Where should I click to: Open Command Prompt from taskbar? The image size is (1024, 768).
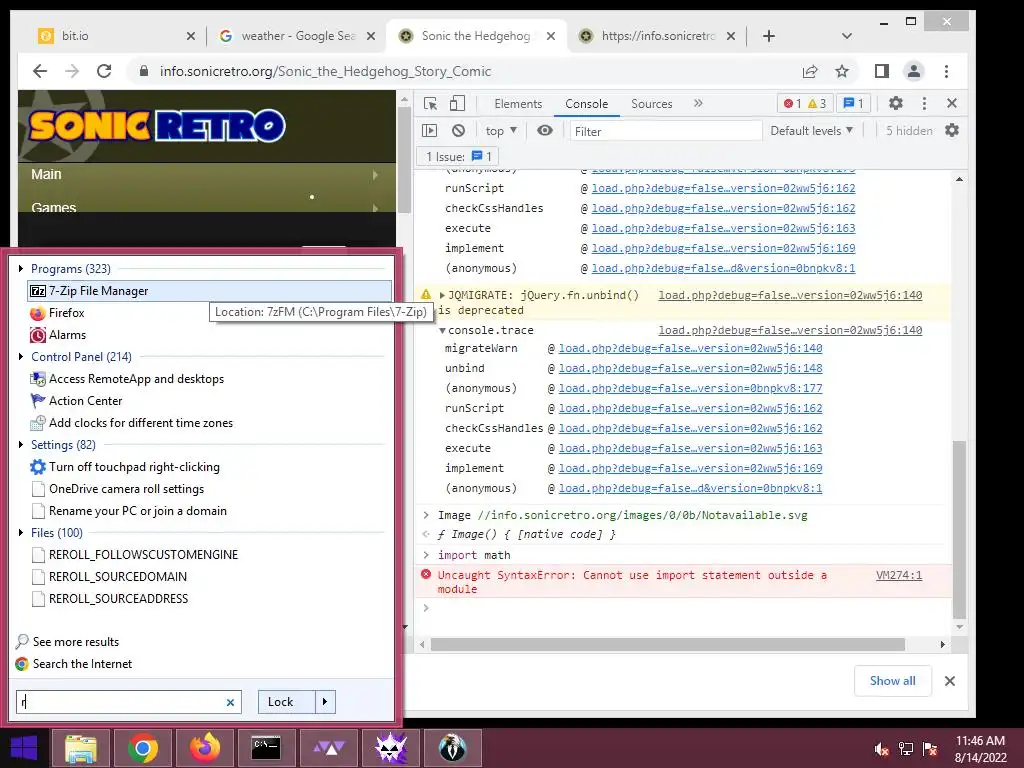click(266, 748)
